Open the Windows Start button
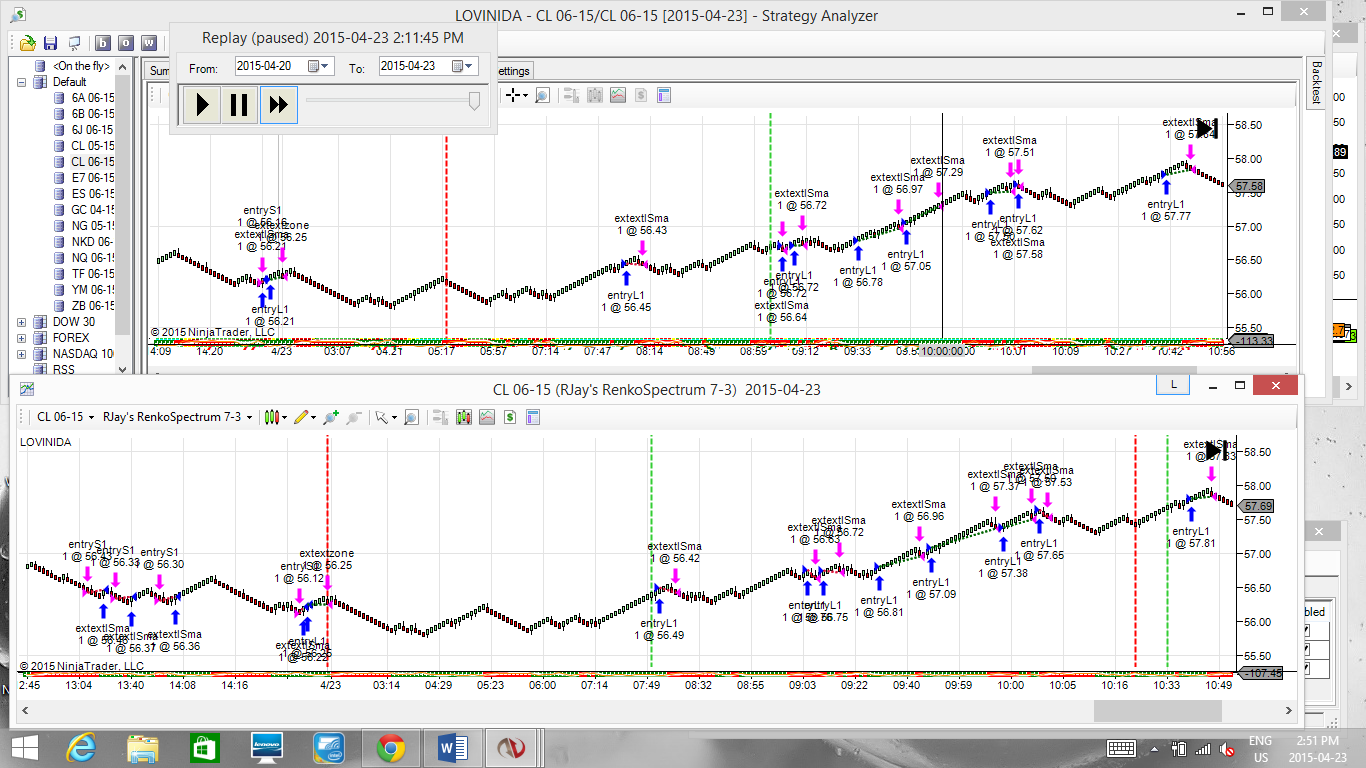The image size is (1366, 768). point(23,749)
